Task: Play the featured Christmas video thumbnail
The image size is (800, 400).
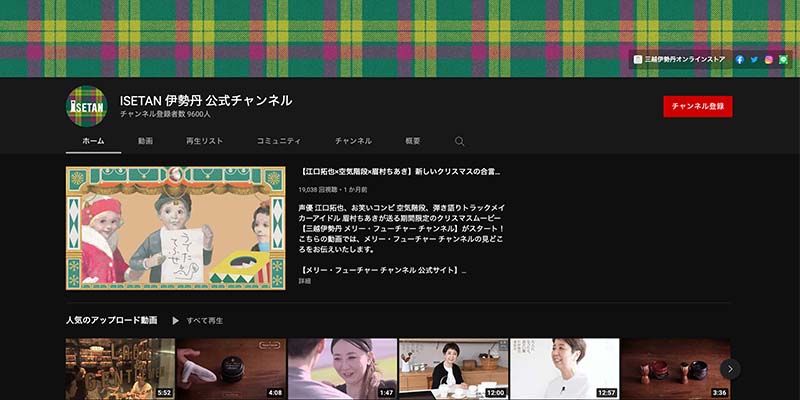Action: tap(176, 228)
